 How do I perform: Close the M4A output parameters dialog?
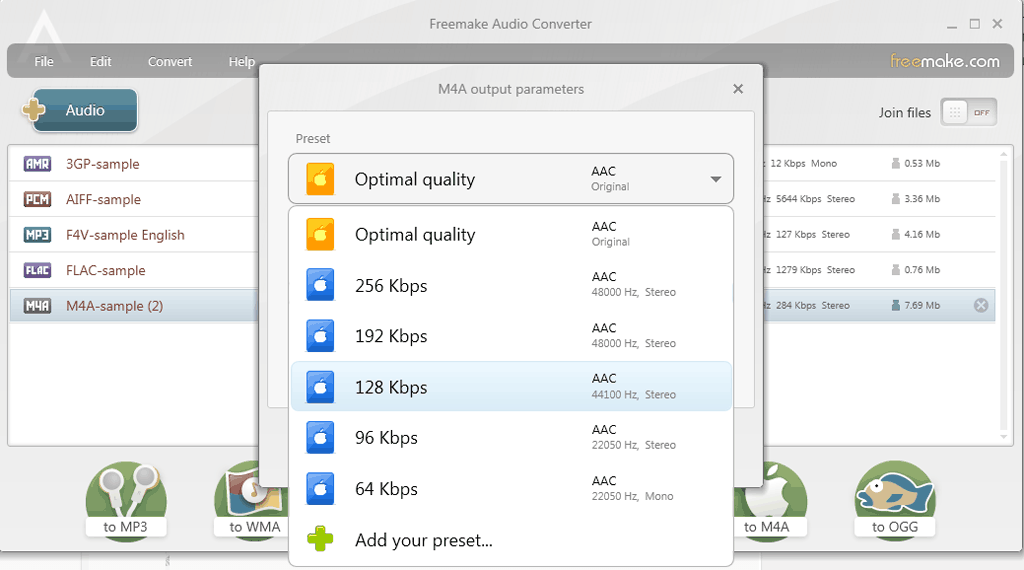[738, 89]
